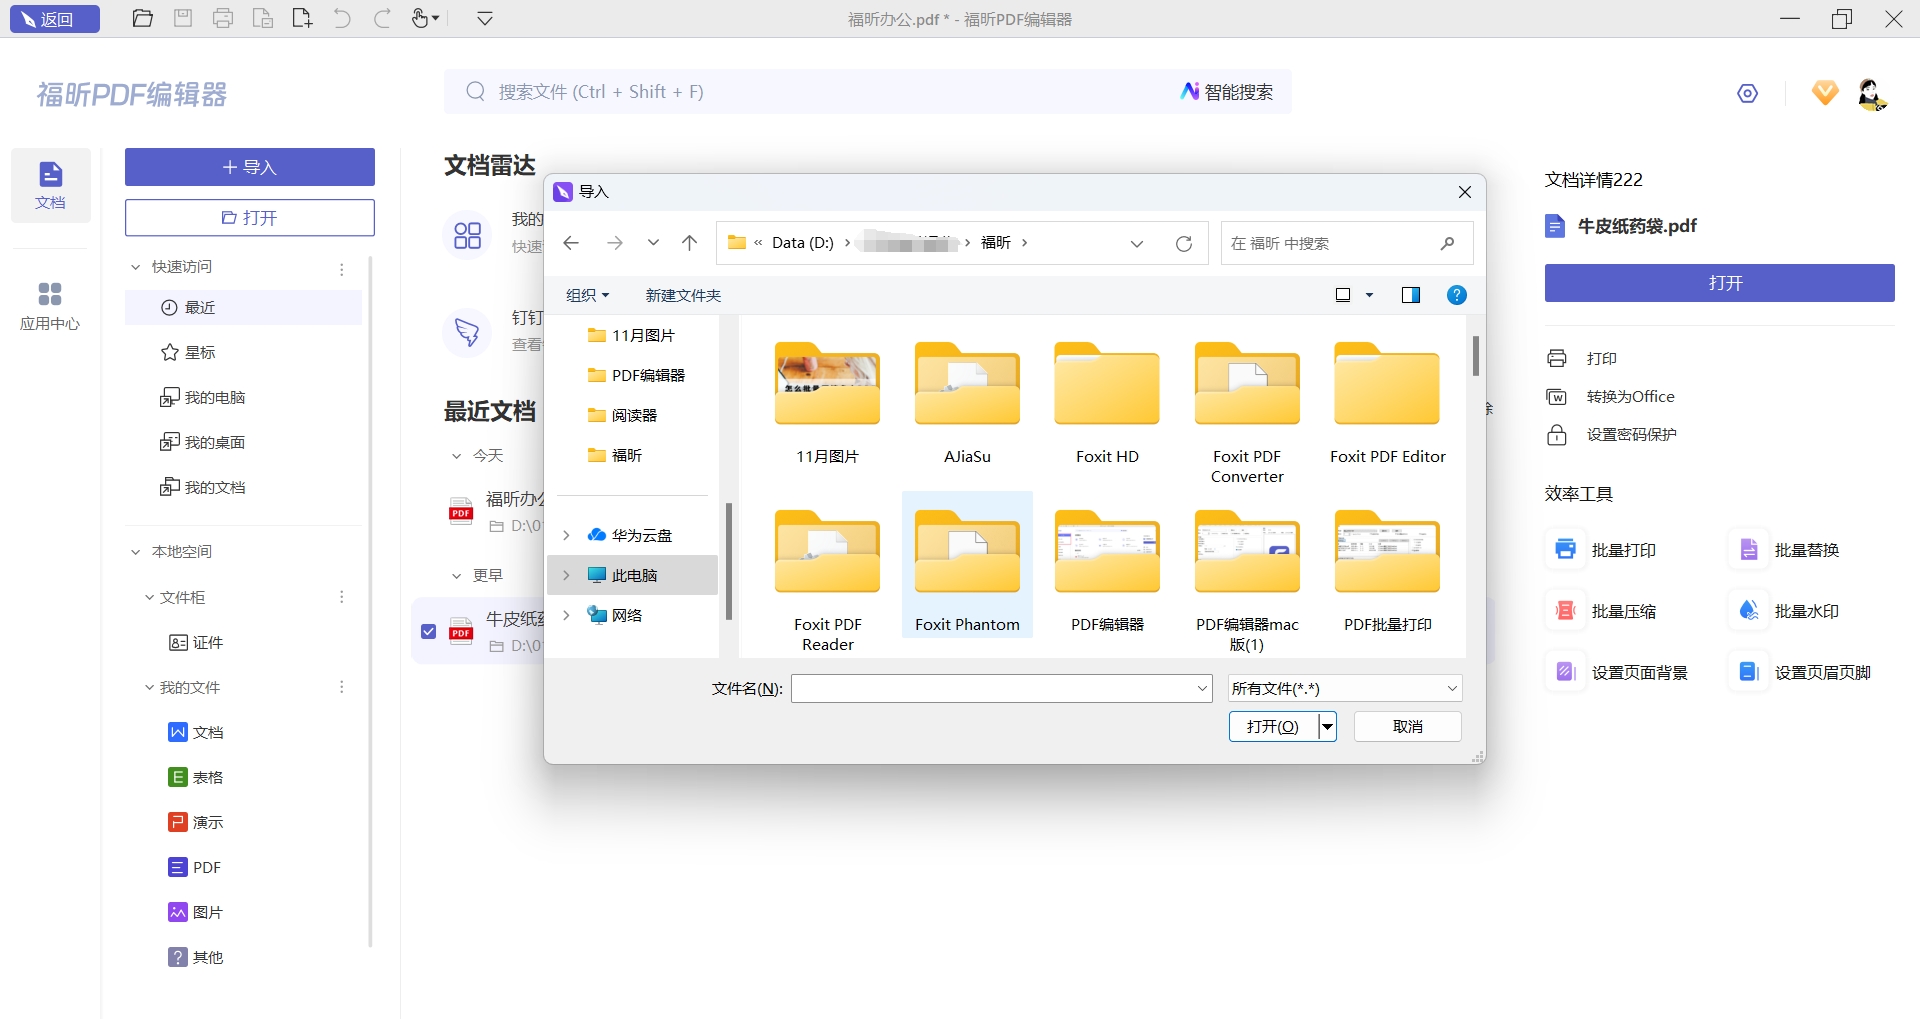Select the 文档 sidebar icon
Image resolution: width=1920 pixels, height=1019 pixels.
point(50,185)
